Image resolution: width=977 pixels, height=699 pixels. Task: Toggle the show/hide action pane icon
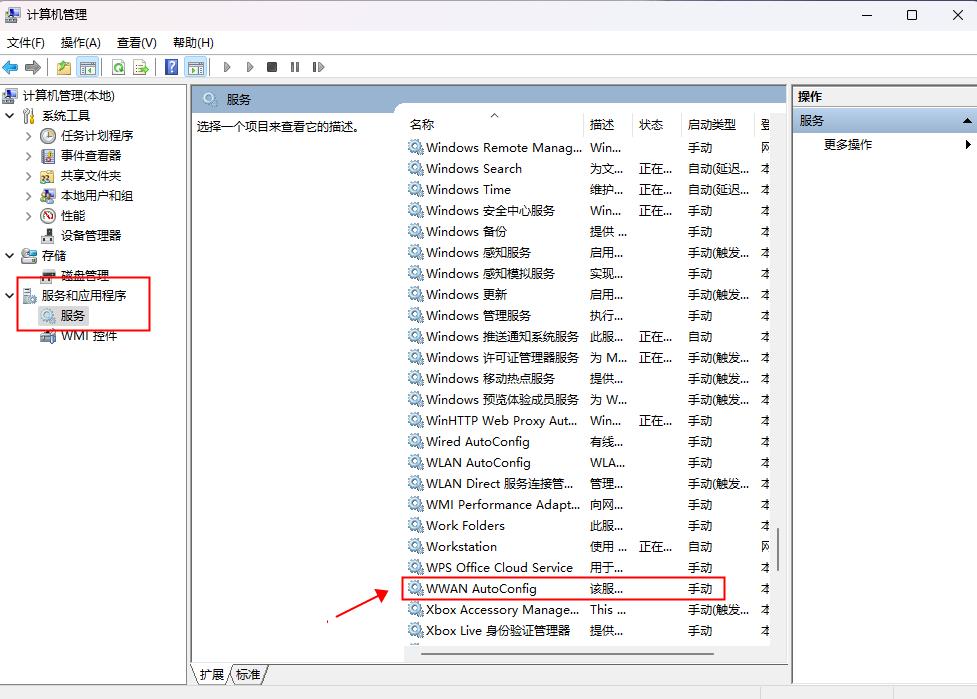[196, 67]
